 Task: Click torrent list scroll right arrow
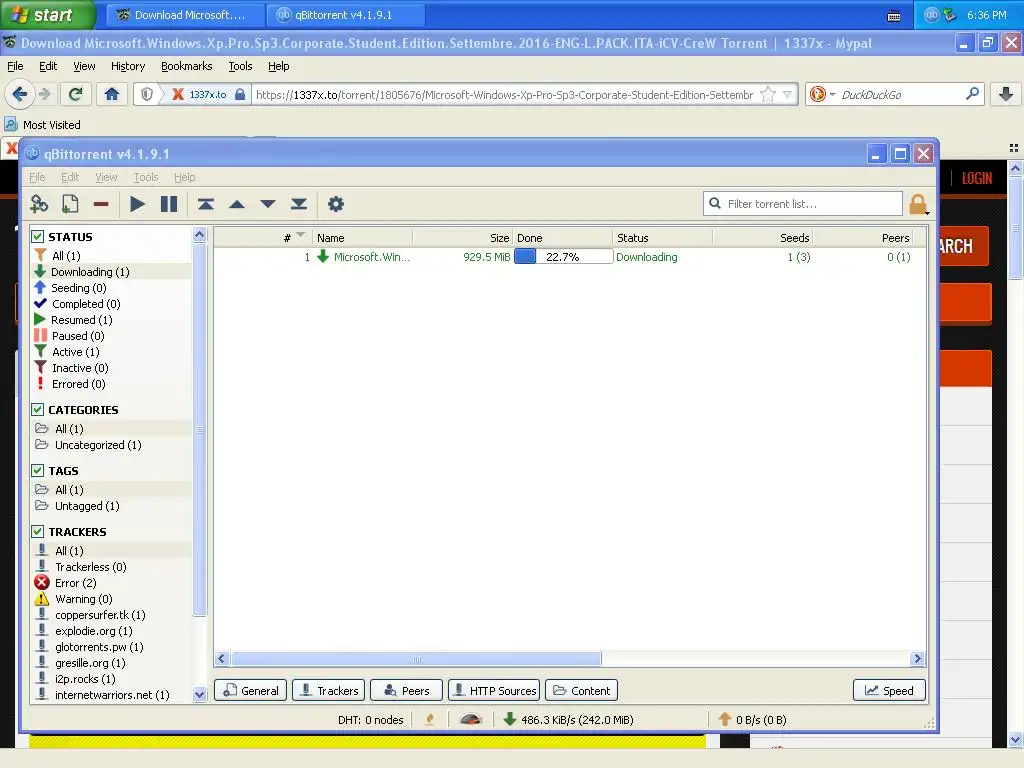[x=918, y=658]
